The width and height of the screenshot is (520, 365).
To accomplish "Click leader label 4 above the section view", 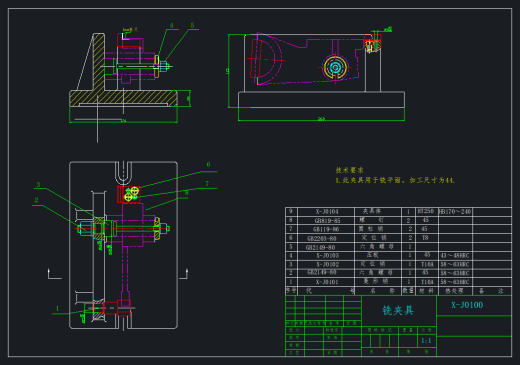I will 172,26.
